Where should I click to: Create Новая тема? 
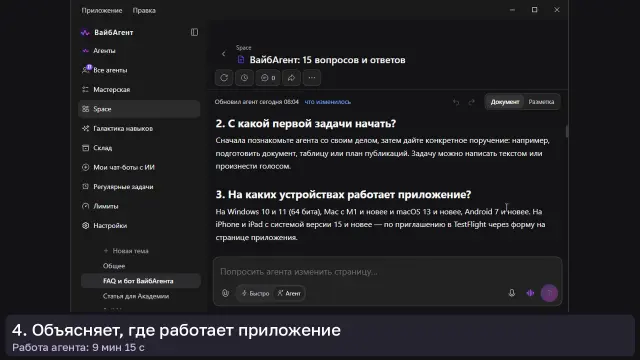(127, 251)
